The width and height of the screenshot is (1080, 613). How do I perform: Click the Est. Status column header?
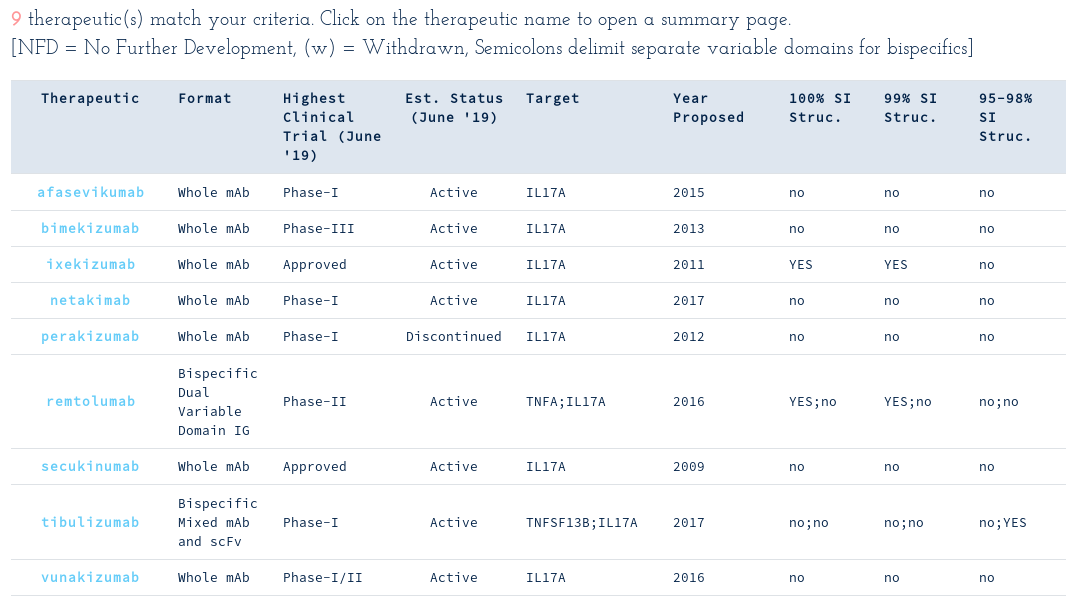coord(454,108)
